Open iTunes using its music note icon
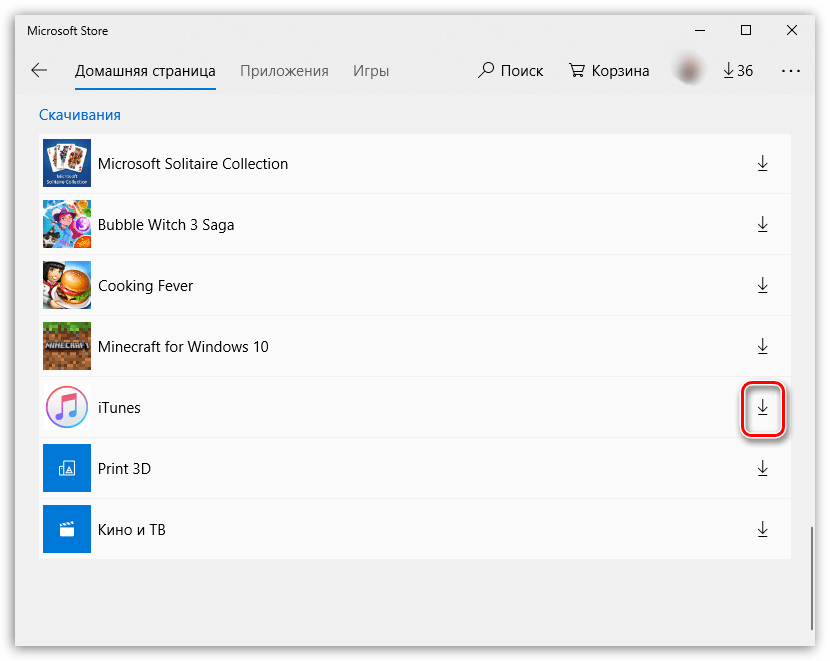 [66, 407]
